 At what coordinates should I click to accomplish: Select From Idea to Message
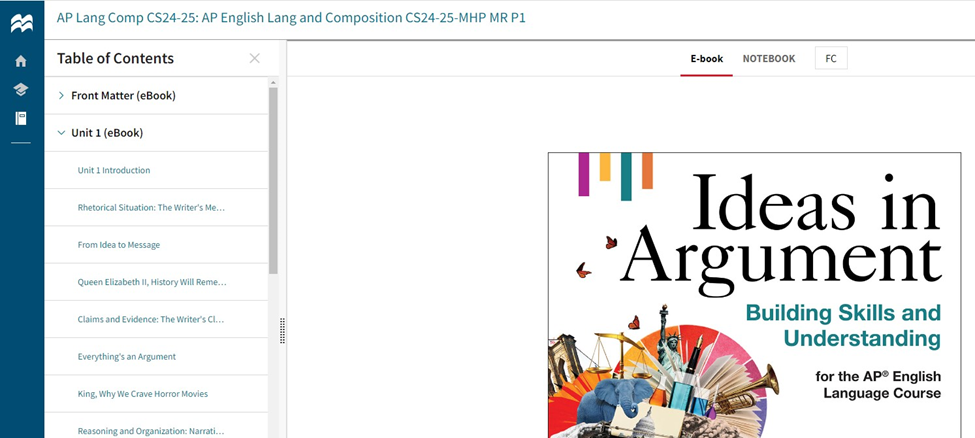[x=119, y=245]
